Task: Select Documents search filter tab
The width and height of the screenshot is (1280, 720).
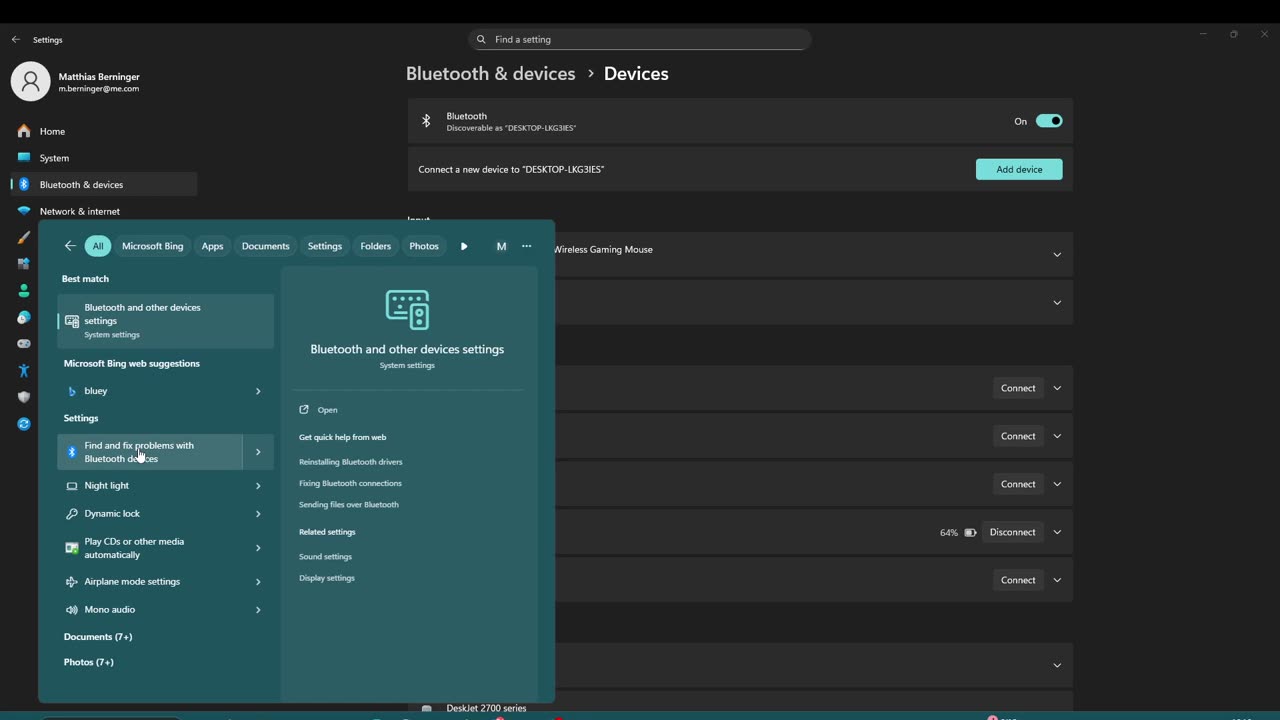Action: 265,246
